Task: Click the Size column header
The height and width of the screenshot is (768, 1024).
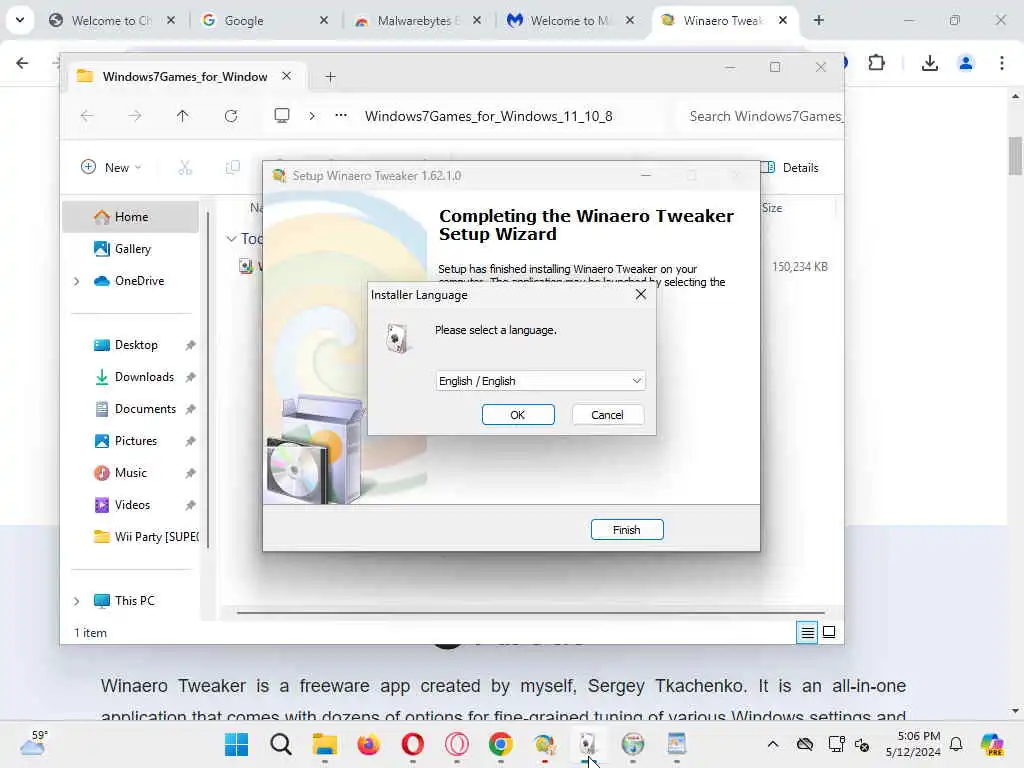Action: point(772,208)
